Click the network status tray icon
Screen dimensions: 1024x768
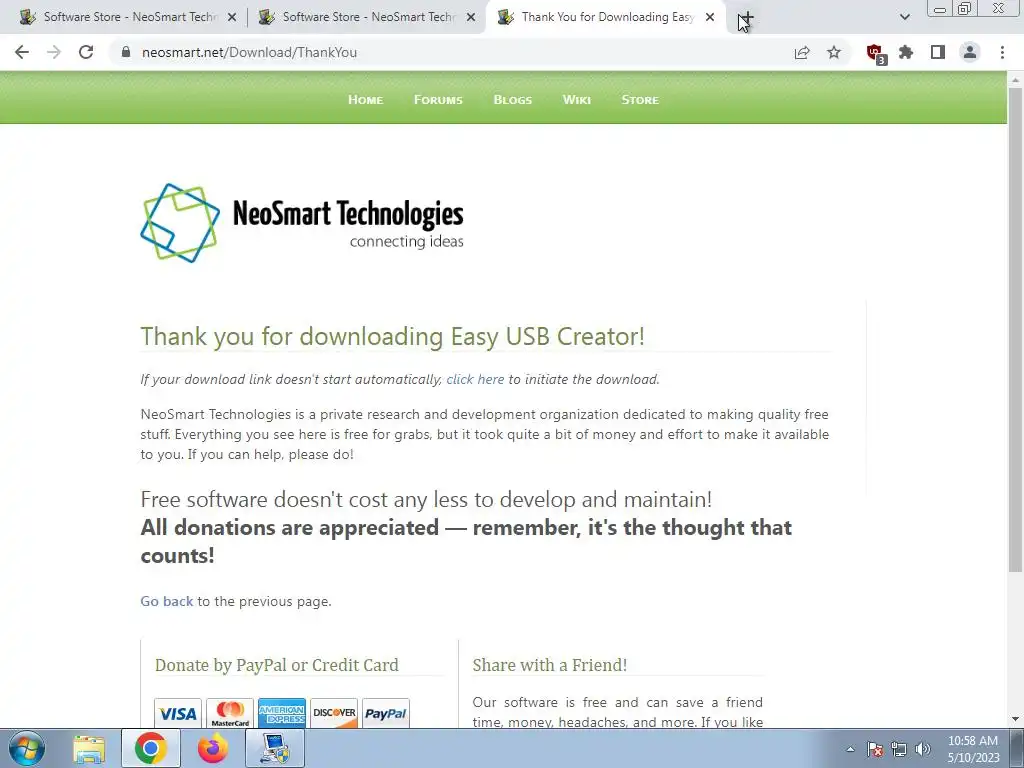click(899, 749)
